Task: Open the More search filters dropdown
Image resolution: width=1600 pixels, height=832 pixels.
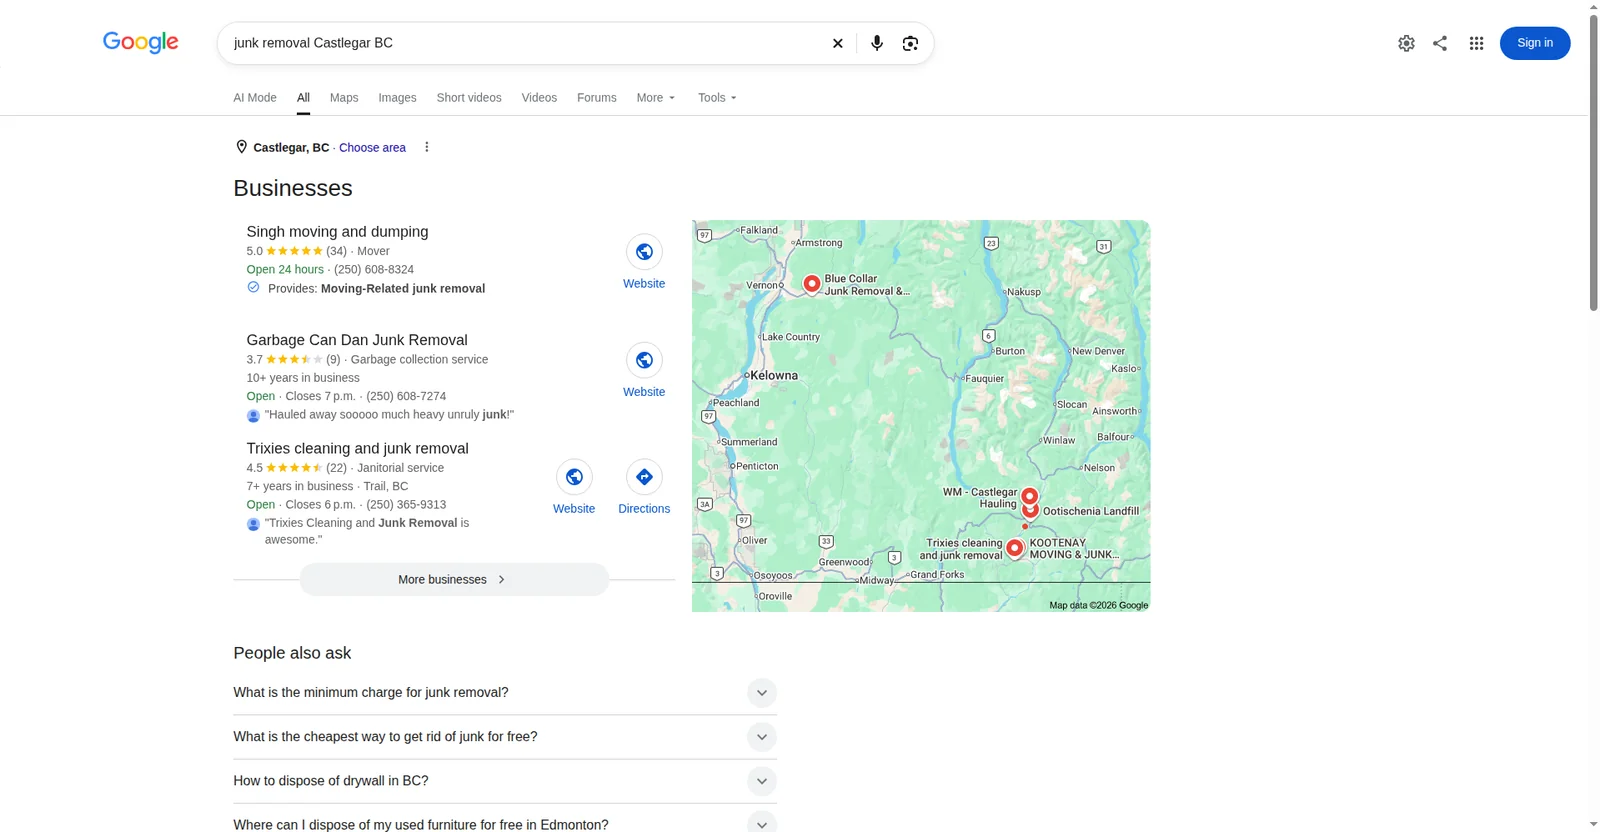Action: pyautogui.click(x=656, y=98)
